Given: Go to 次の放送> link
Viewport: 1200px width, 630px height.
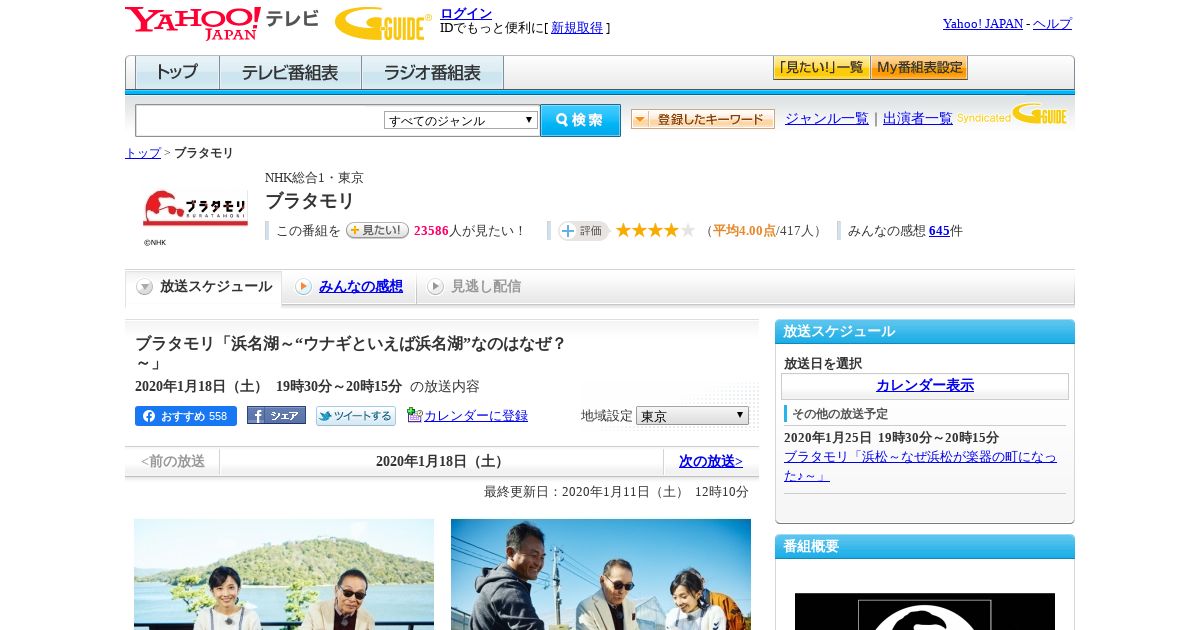Looking at the screenshot, I should click(711, 462).
